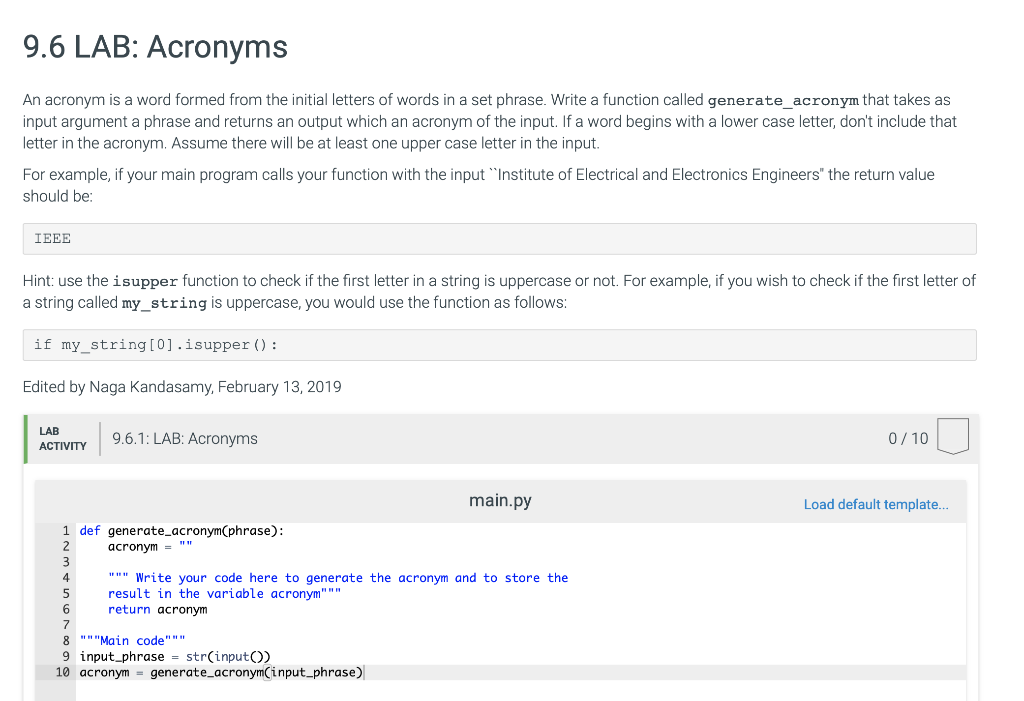Select the blue docstring comment on line 4
The width and height of the screenshot is (1024, 701).
tap(330, 577)
